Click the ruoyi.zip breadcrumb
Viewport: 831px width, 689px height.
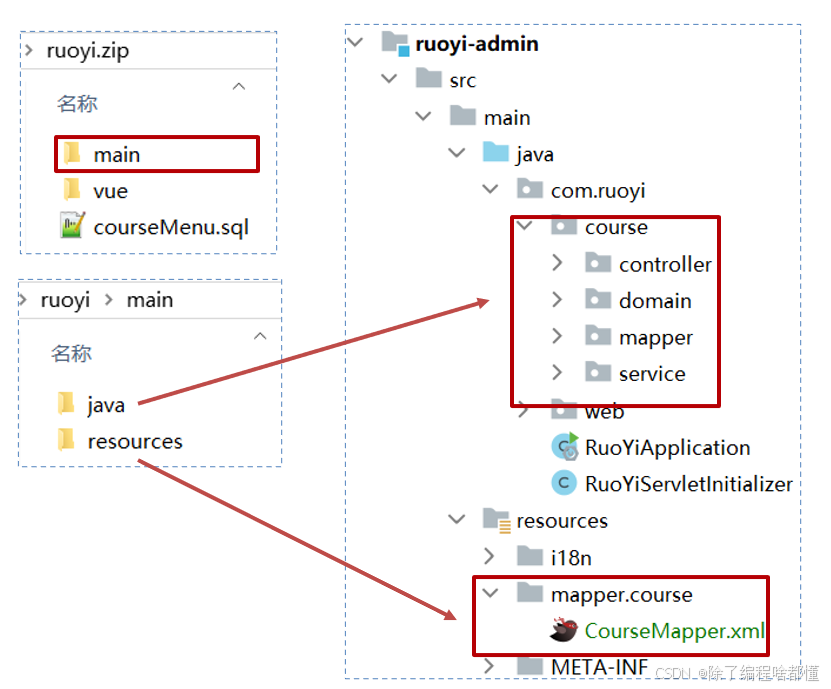click(x=87, y=51)
